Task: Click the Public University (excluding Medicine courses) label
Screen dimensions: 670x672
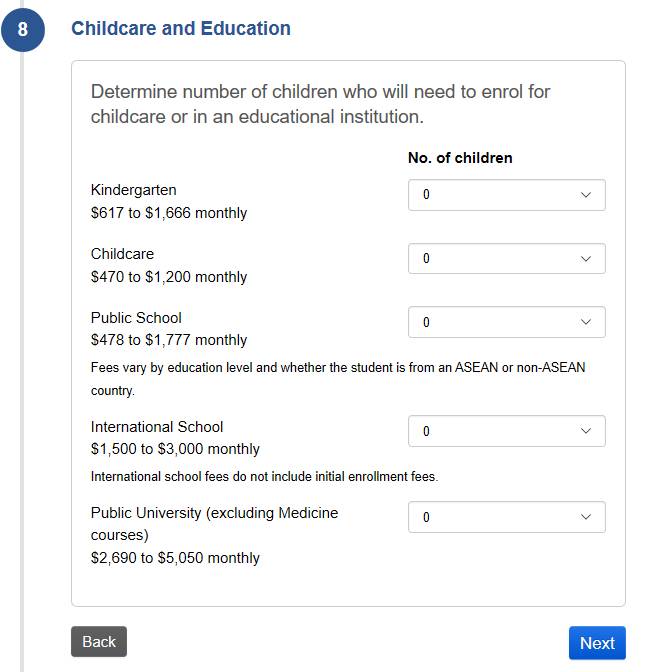Action: (214, 523)
